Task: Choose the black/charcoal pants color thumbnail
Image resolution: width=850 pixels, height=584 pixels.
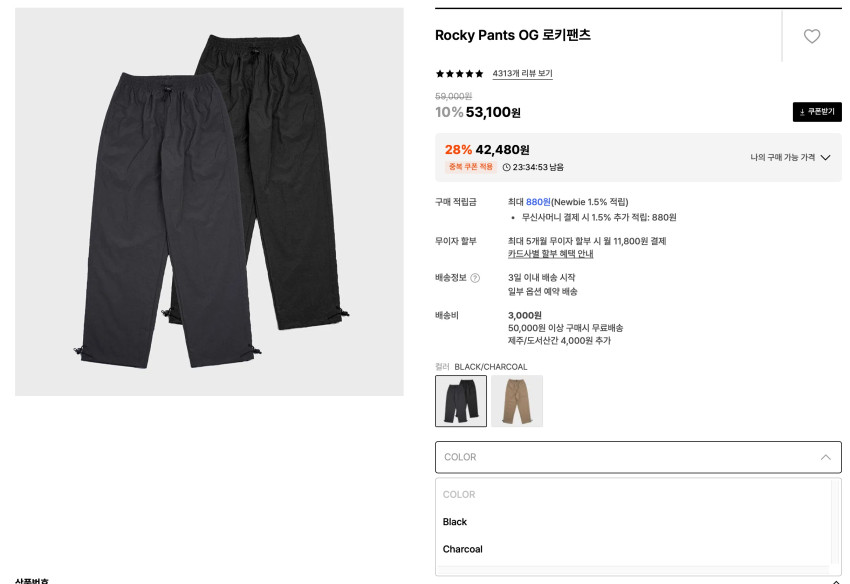Action: (461, 401)
